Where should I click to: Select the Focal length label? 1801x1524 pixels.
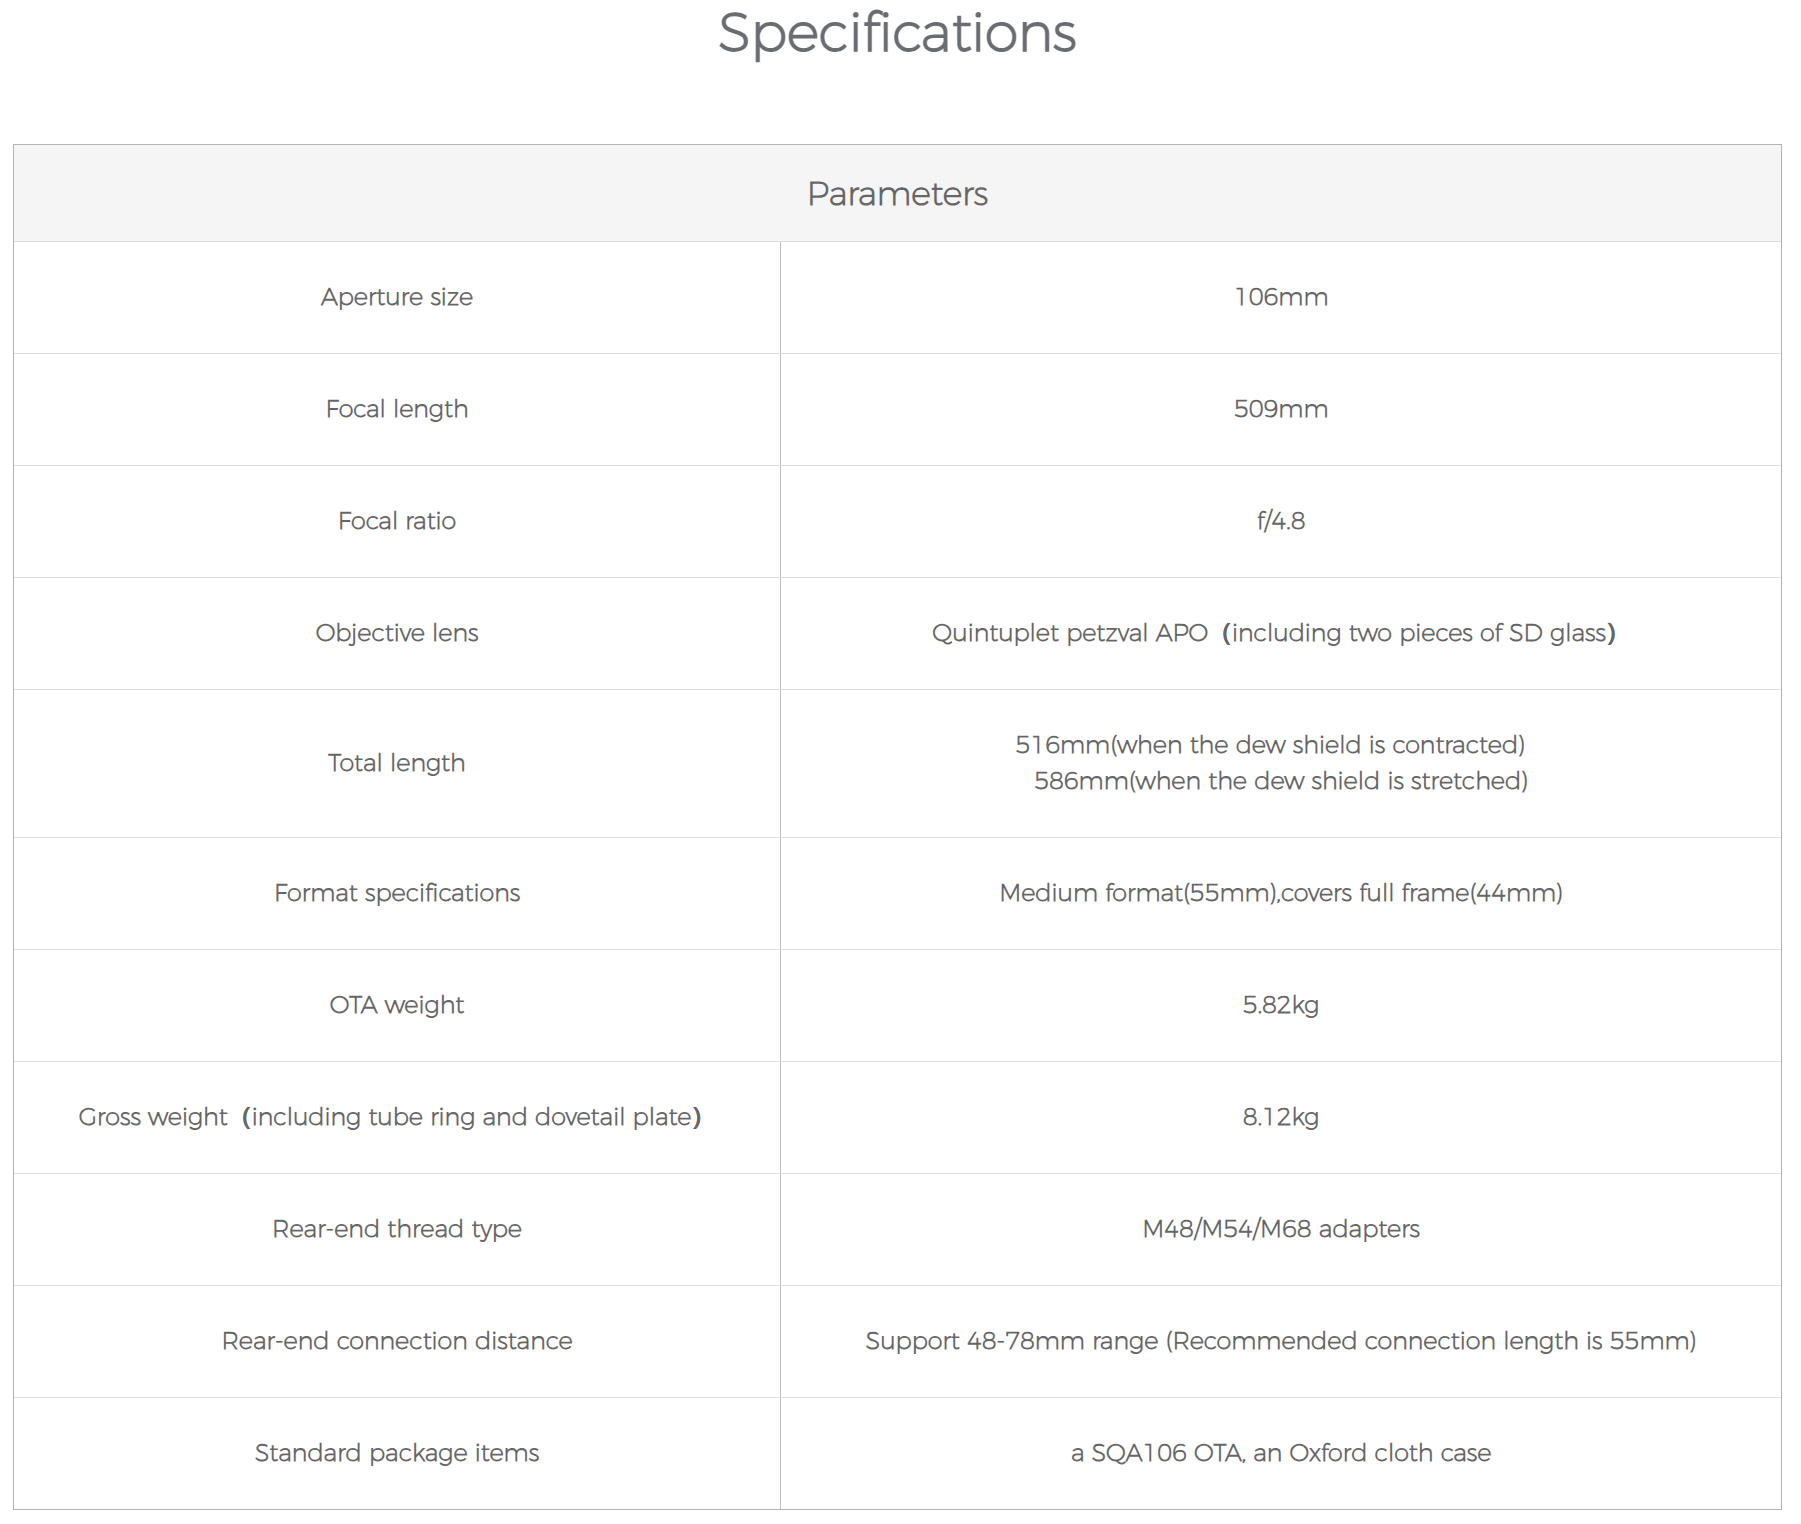click(396, 409)
